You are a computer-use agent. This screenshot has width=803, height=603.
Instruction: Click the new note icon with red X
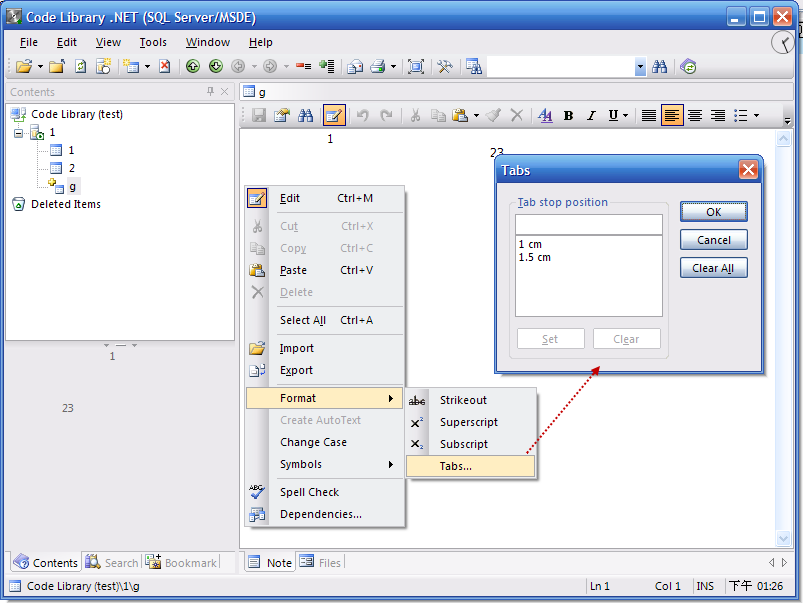(164, 67)
